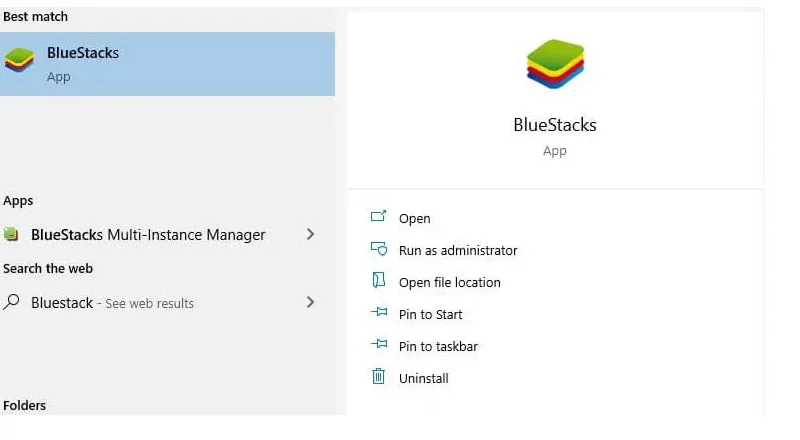Click the large BlueStacks logo in preview pane
This screenshot has width=800, height=440.
[555, 64]
